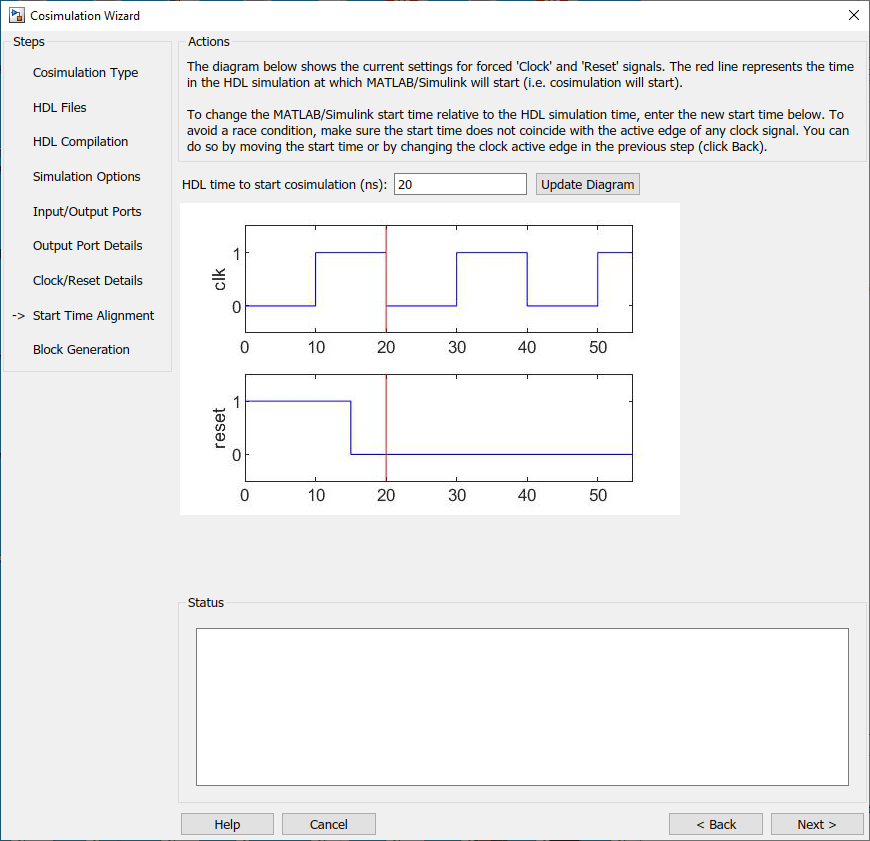The width and height of the screenshot is (870, 841).
Task: Select the Block Generation step
Action: coord(81,349)
